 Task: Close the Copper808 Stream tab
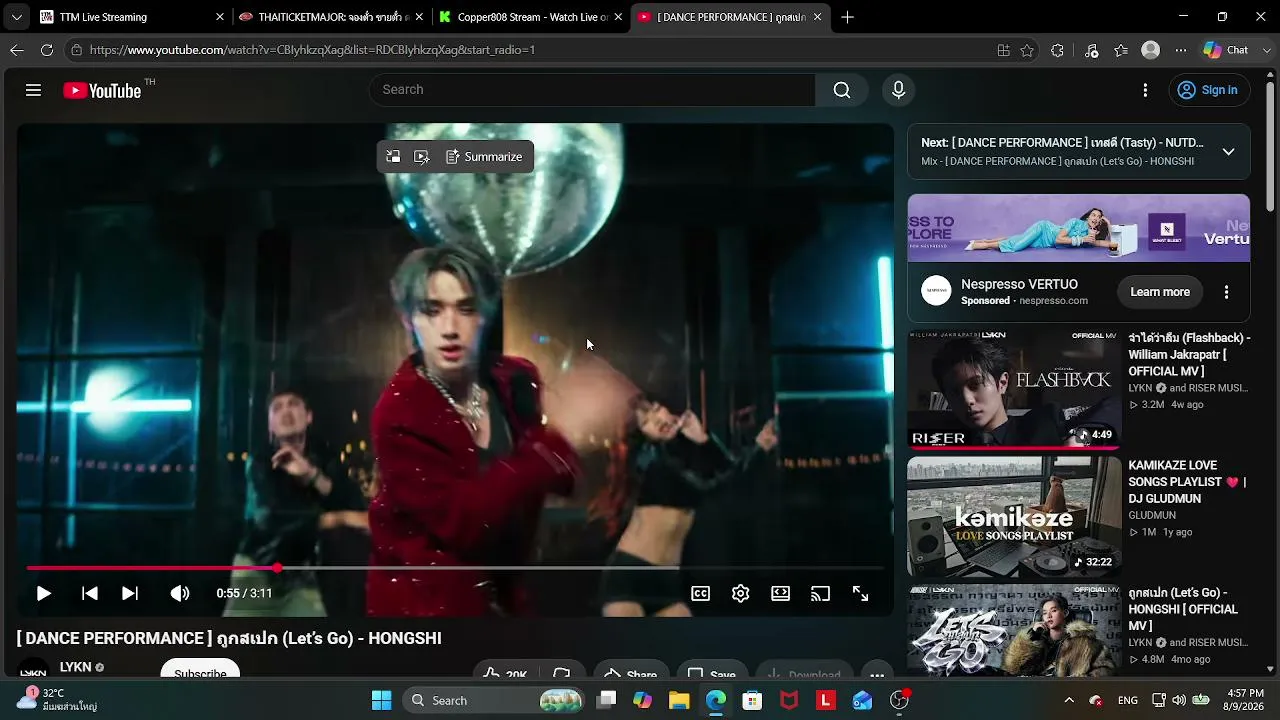[618, 17]
